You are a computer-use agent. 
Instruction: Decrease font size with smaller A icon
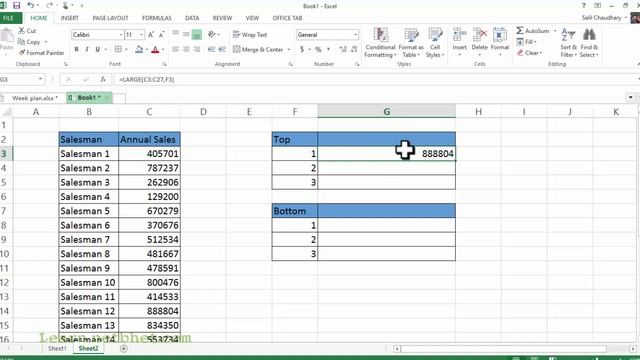162,35
